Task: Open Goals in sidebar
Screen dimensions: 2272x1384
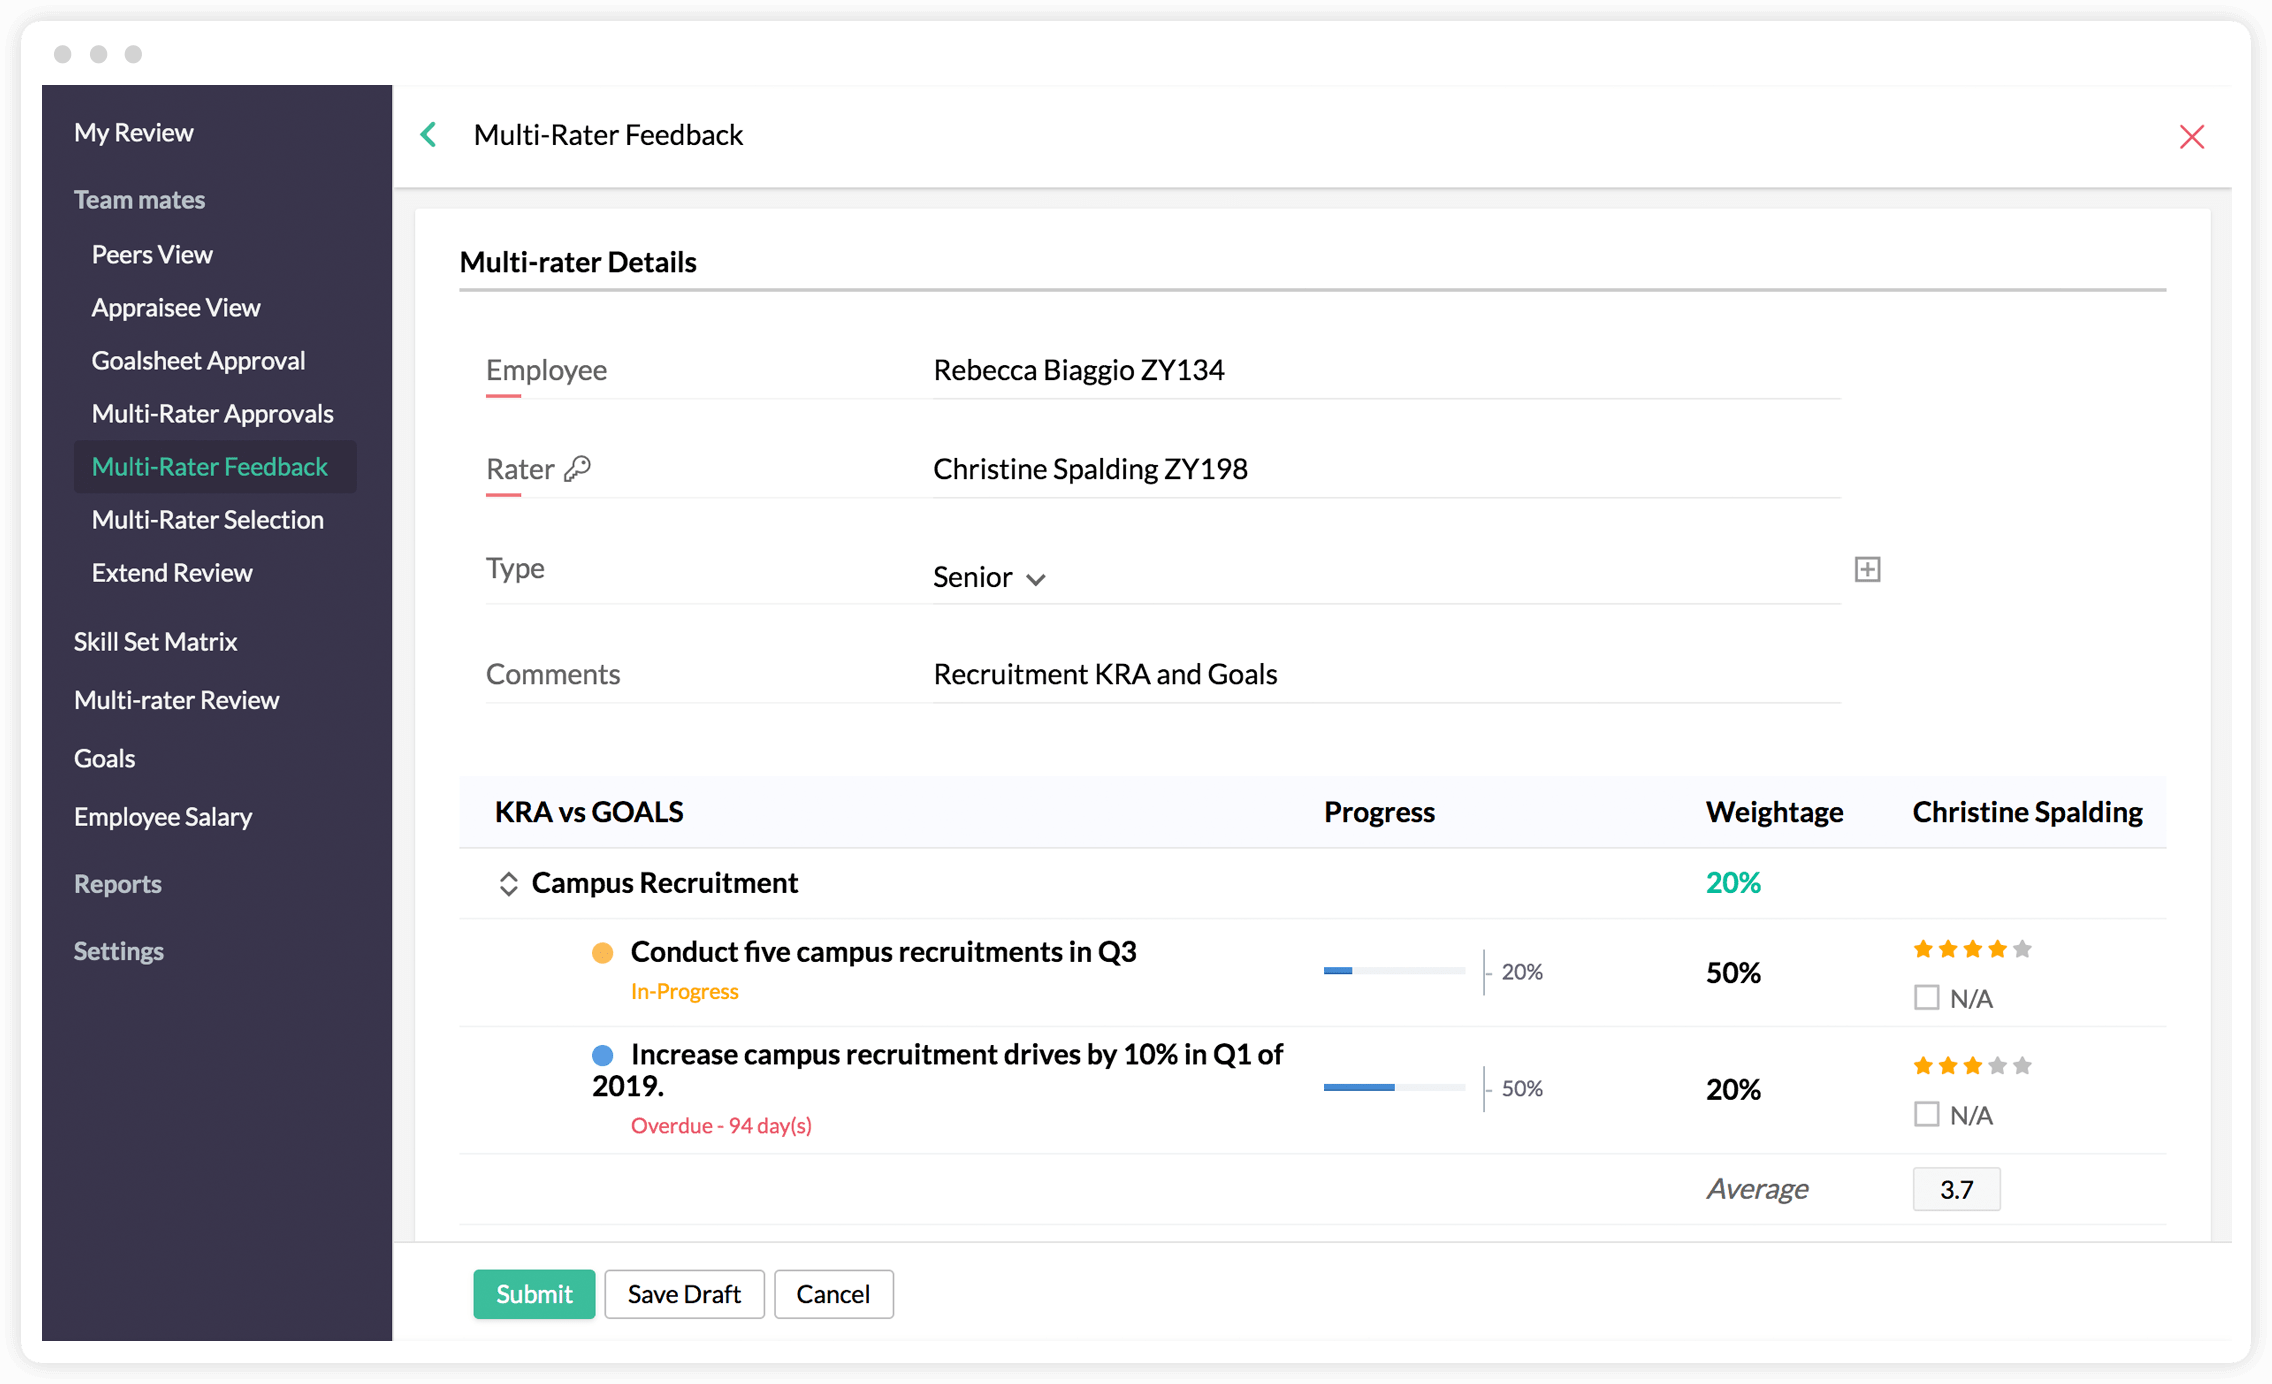Action: pyautogui.click(x=104, y=758)
